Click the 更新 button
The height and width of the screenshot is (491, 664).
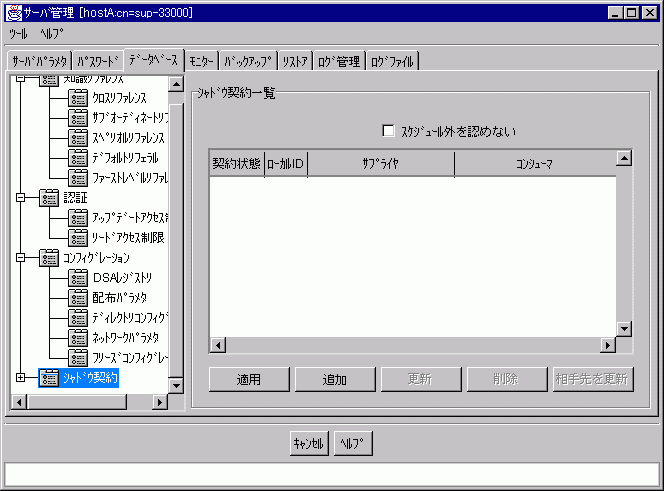(421, 379)
